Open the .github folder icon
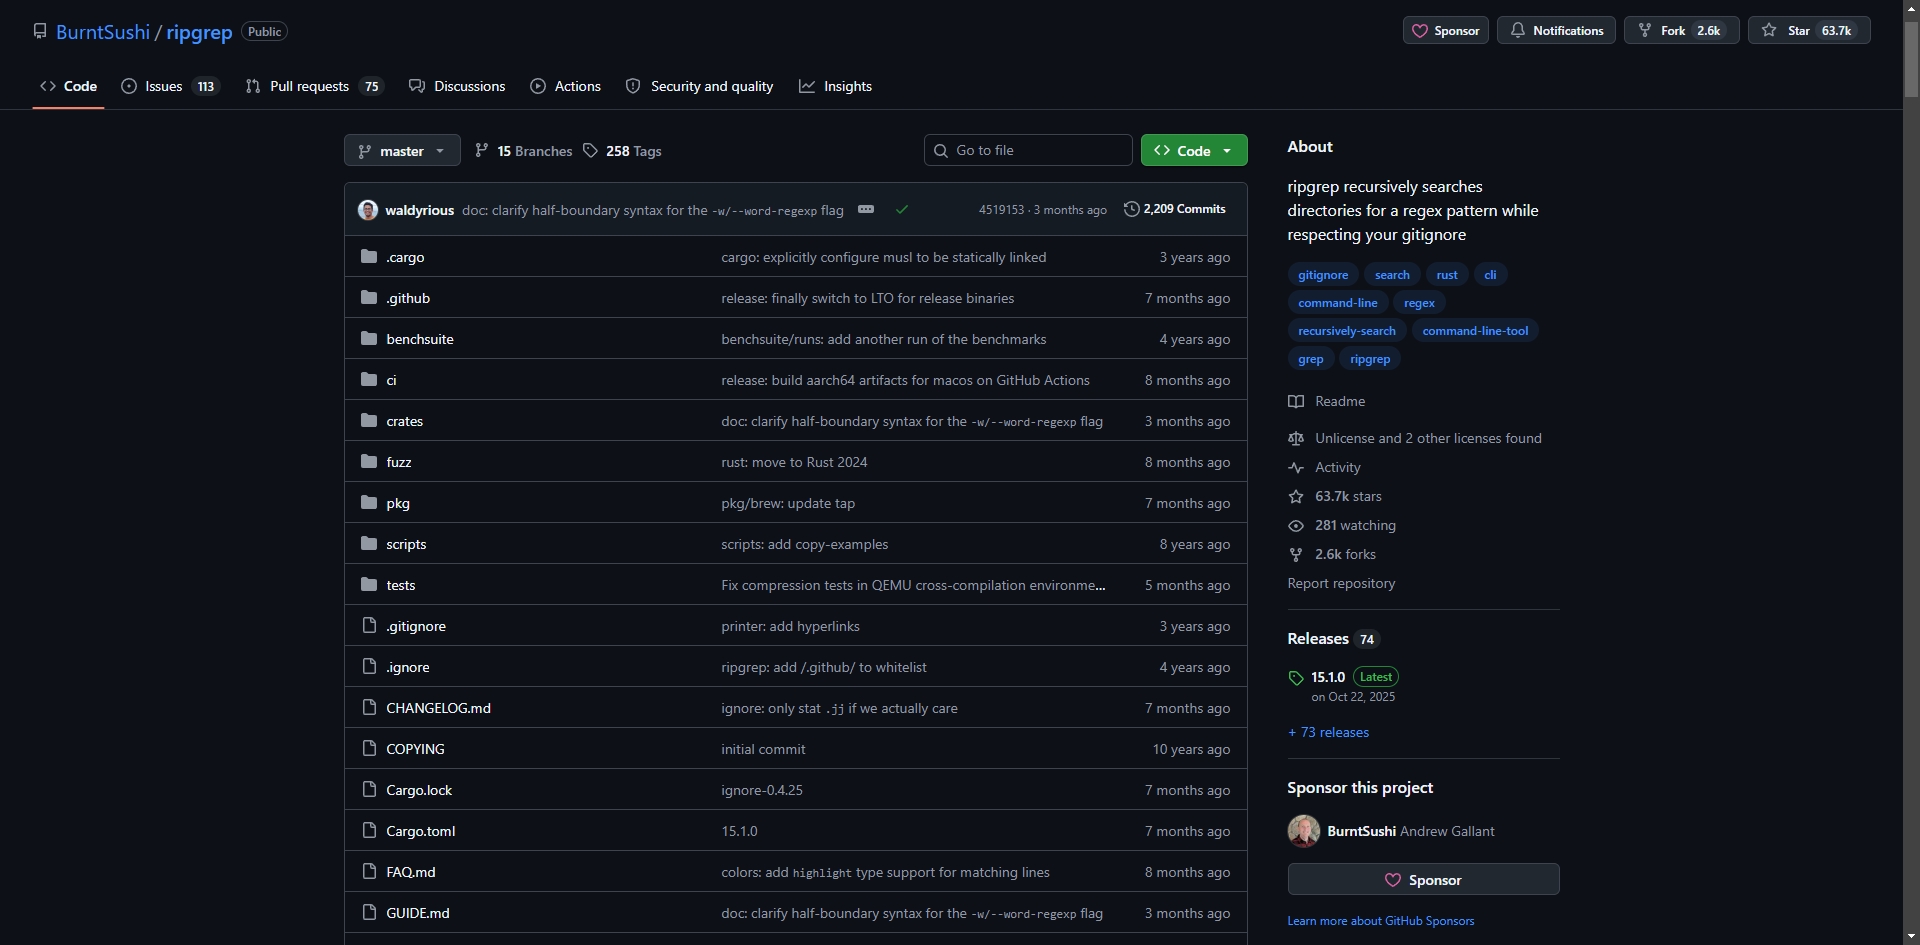 point(369,298)
